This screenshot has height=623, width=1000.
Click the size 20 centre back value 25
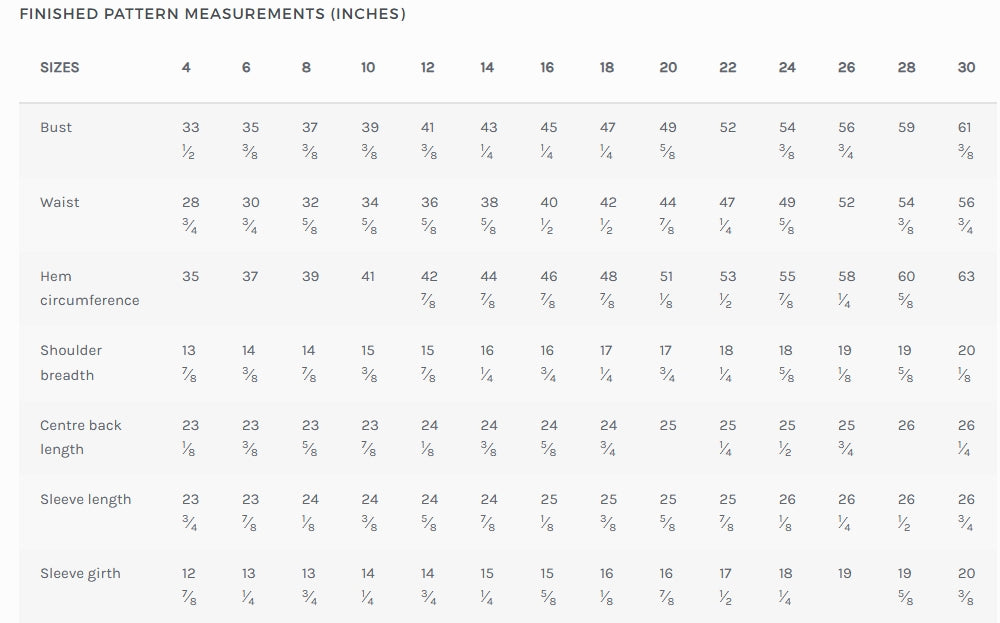(x=668, y=425)
